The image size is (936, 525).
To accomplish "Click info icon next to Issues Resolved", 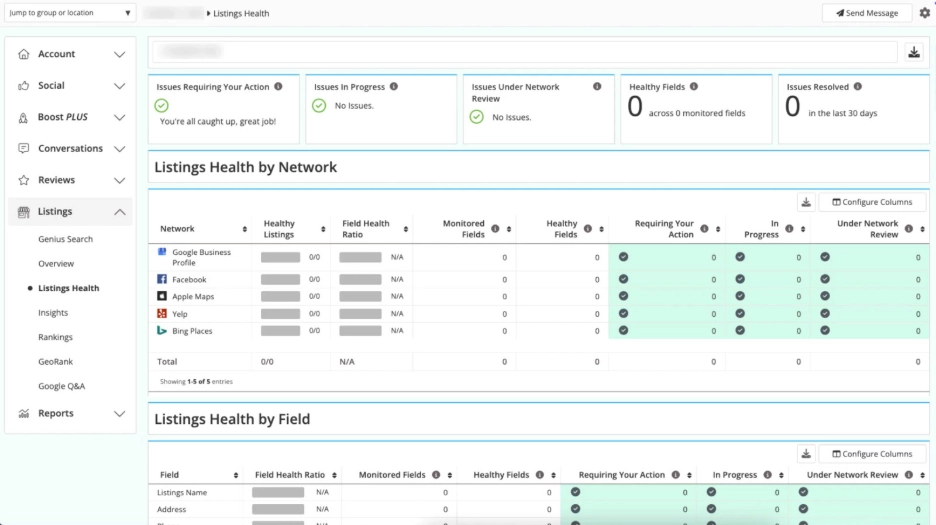I will tap(858, 87).
